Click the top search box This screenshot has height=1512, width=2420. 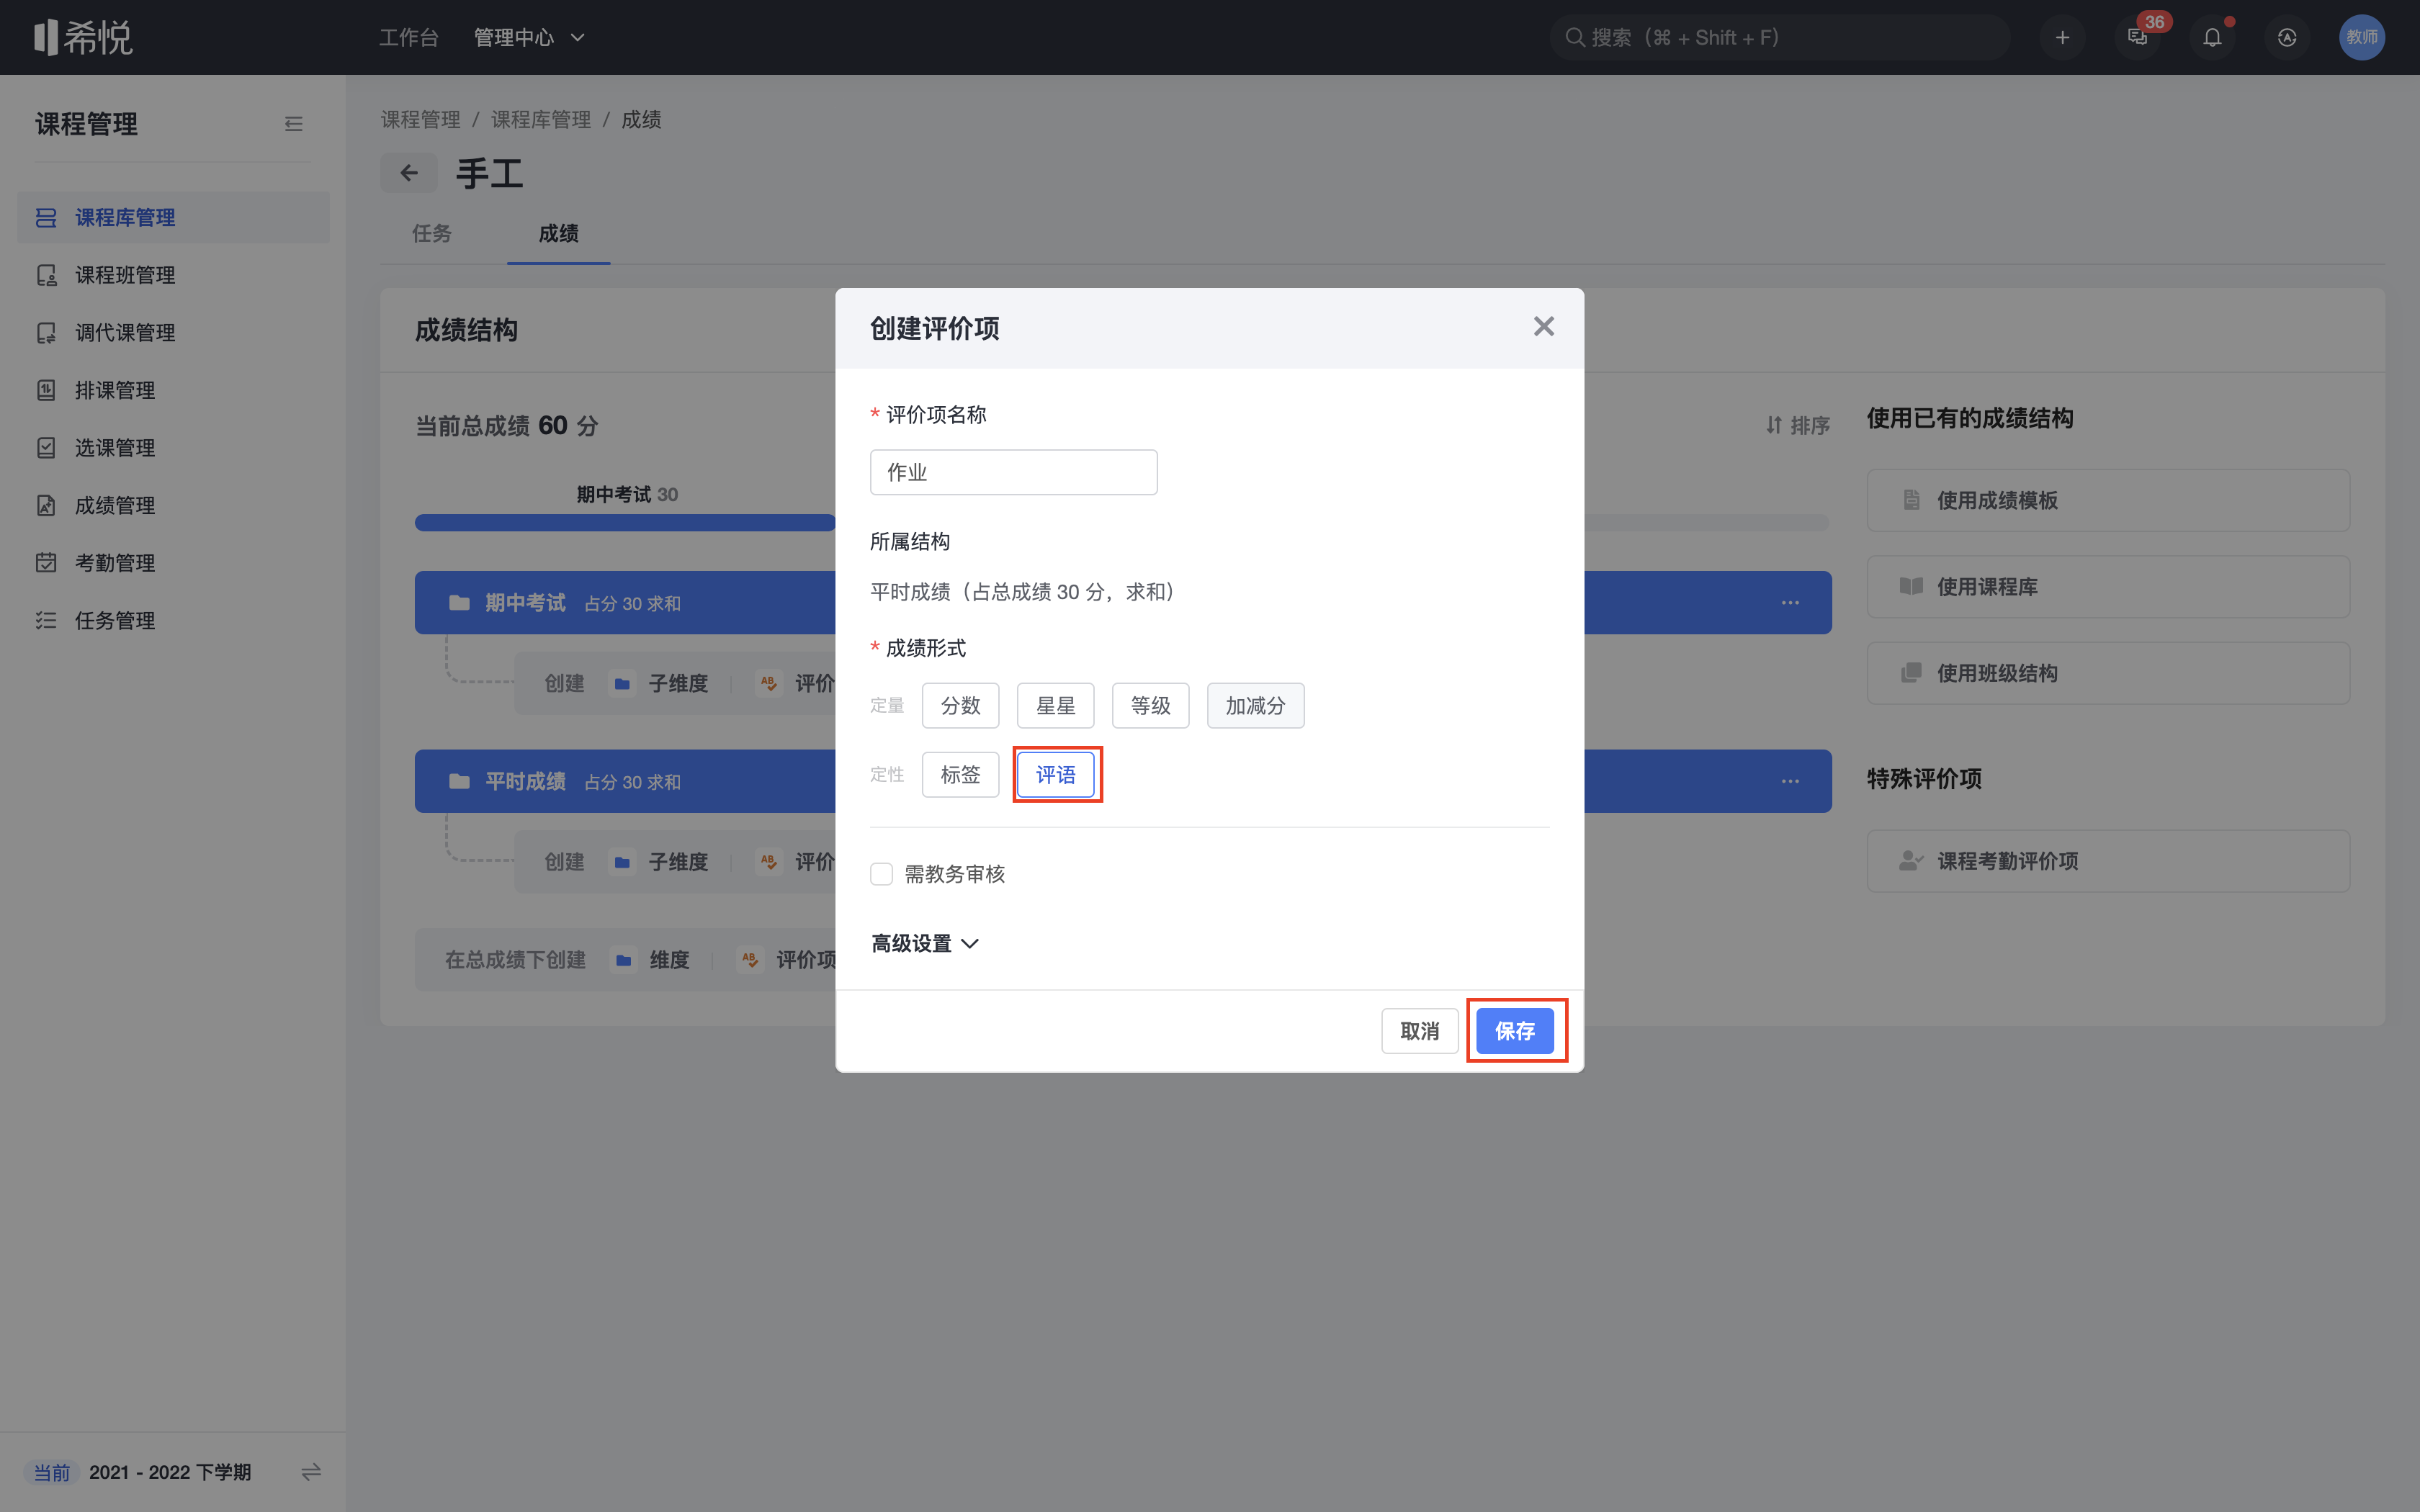pyautogui.click(x=1779, y=37)
